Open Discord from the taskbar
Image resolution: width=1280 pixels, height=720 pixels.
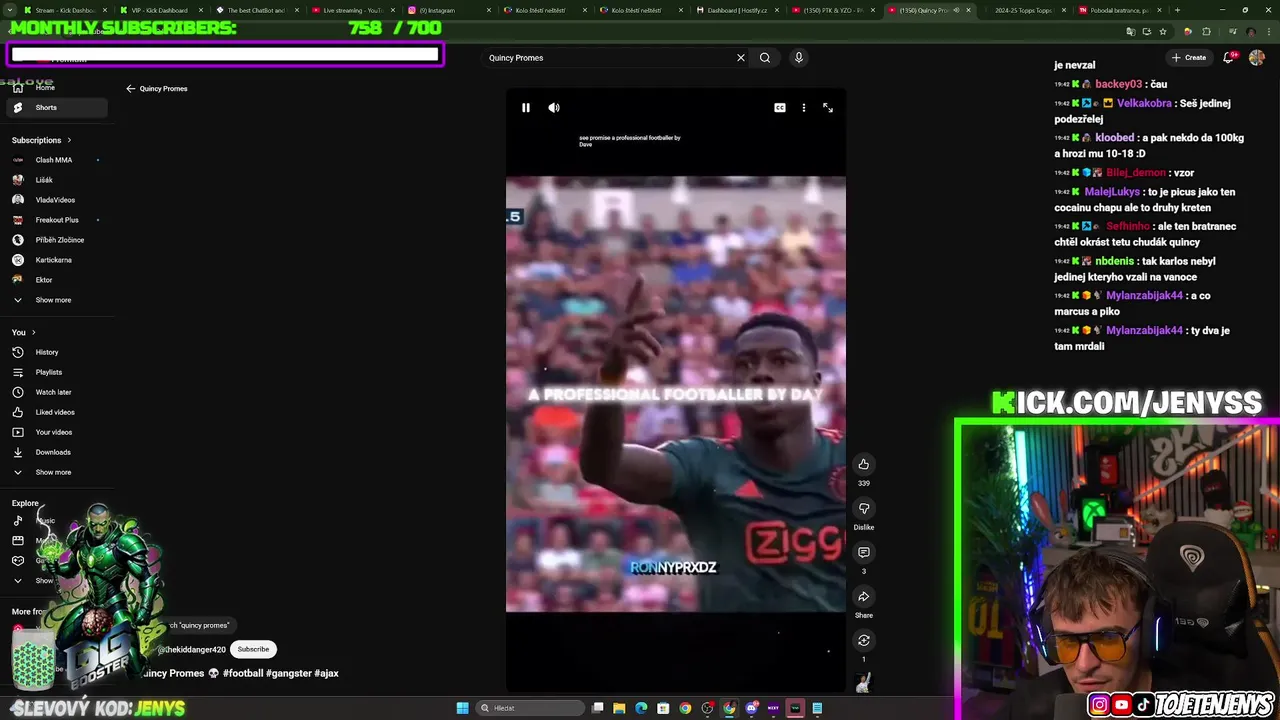[x=751, y=708]
